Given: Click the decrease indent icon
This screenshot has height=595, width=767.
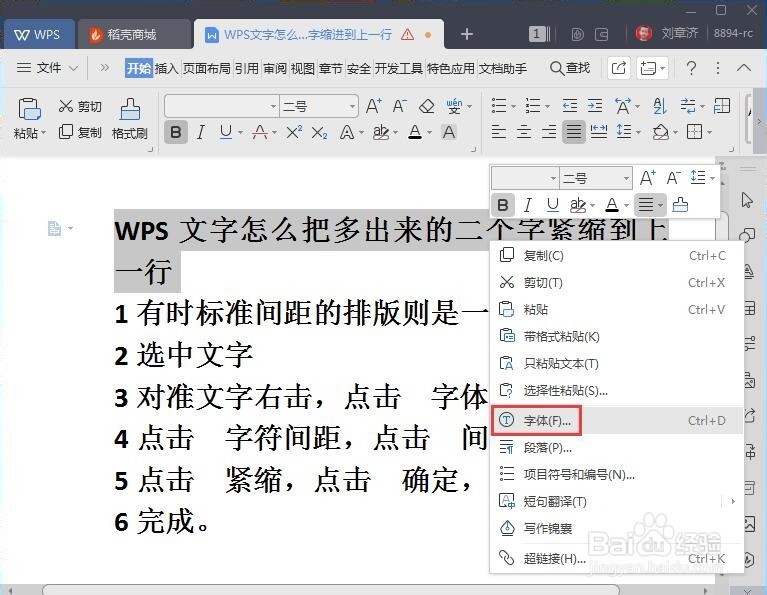Looking at the screenshot, I should (x=569, y=106).
